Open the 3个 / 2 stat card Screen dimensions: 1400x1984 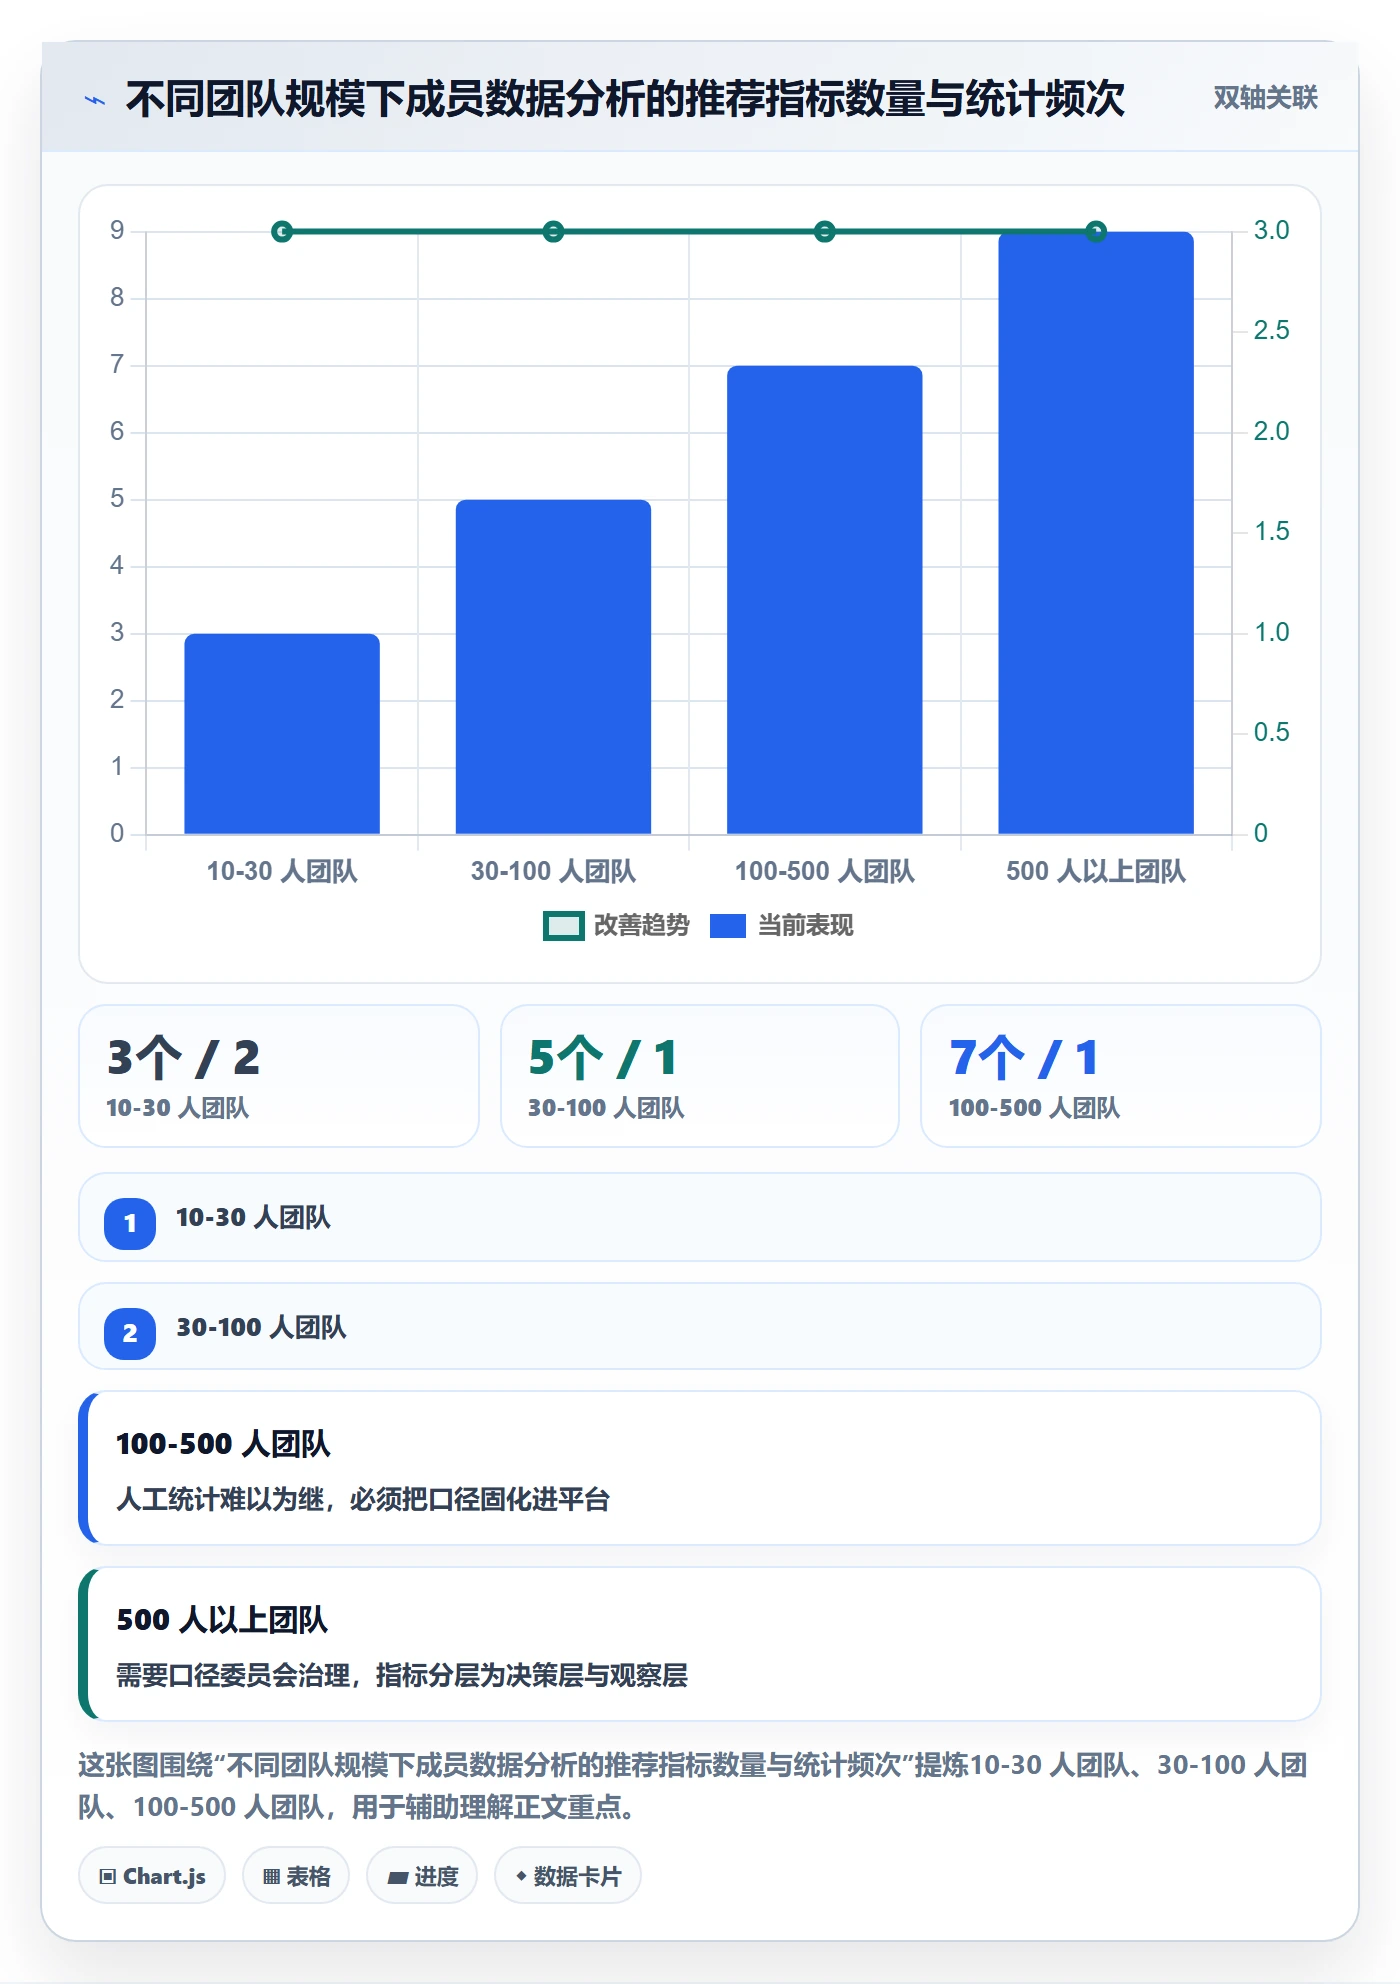pyautogui.click(x=279, y=1076)
